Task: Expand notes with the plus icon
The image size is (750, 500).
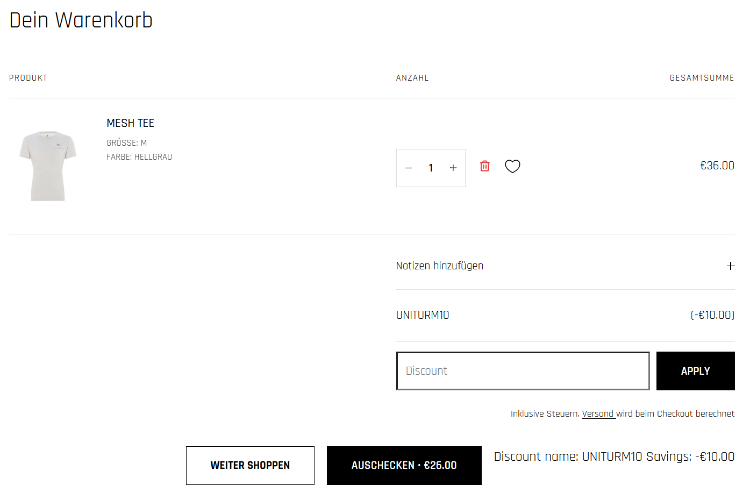Action: (730, 266)
